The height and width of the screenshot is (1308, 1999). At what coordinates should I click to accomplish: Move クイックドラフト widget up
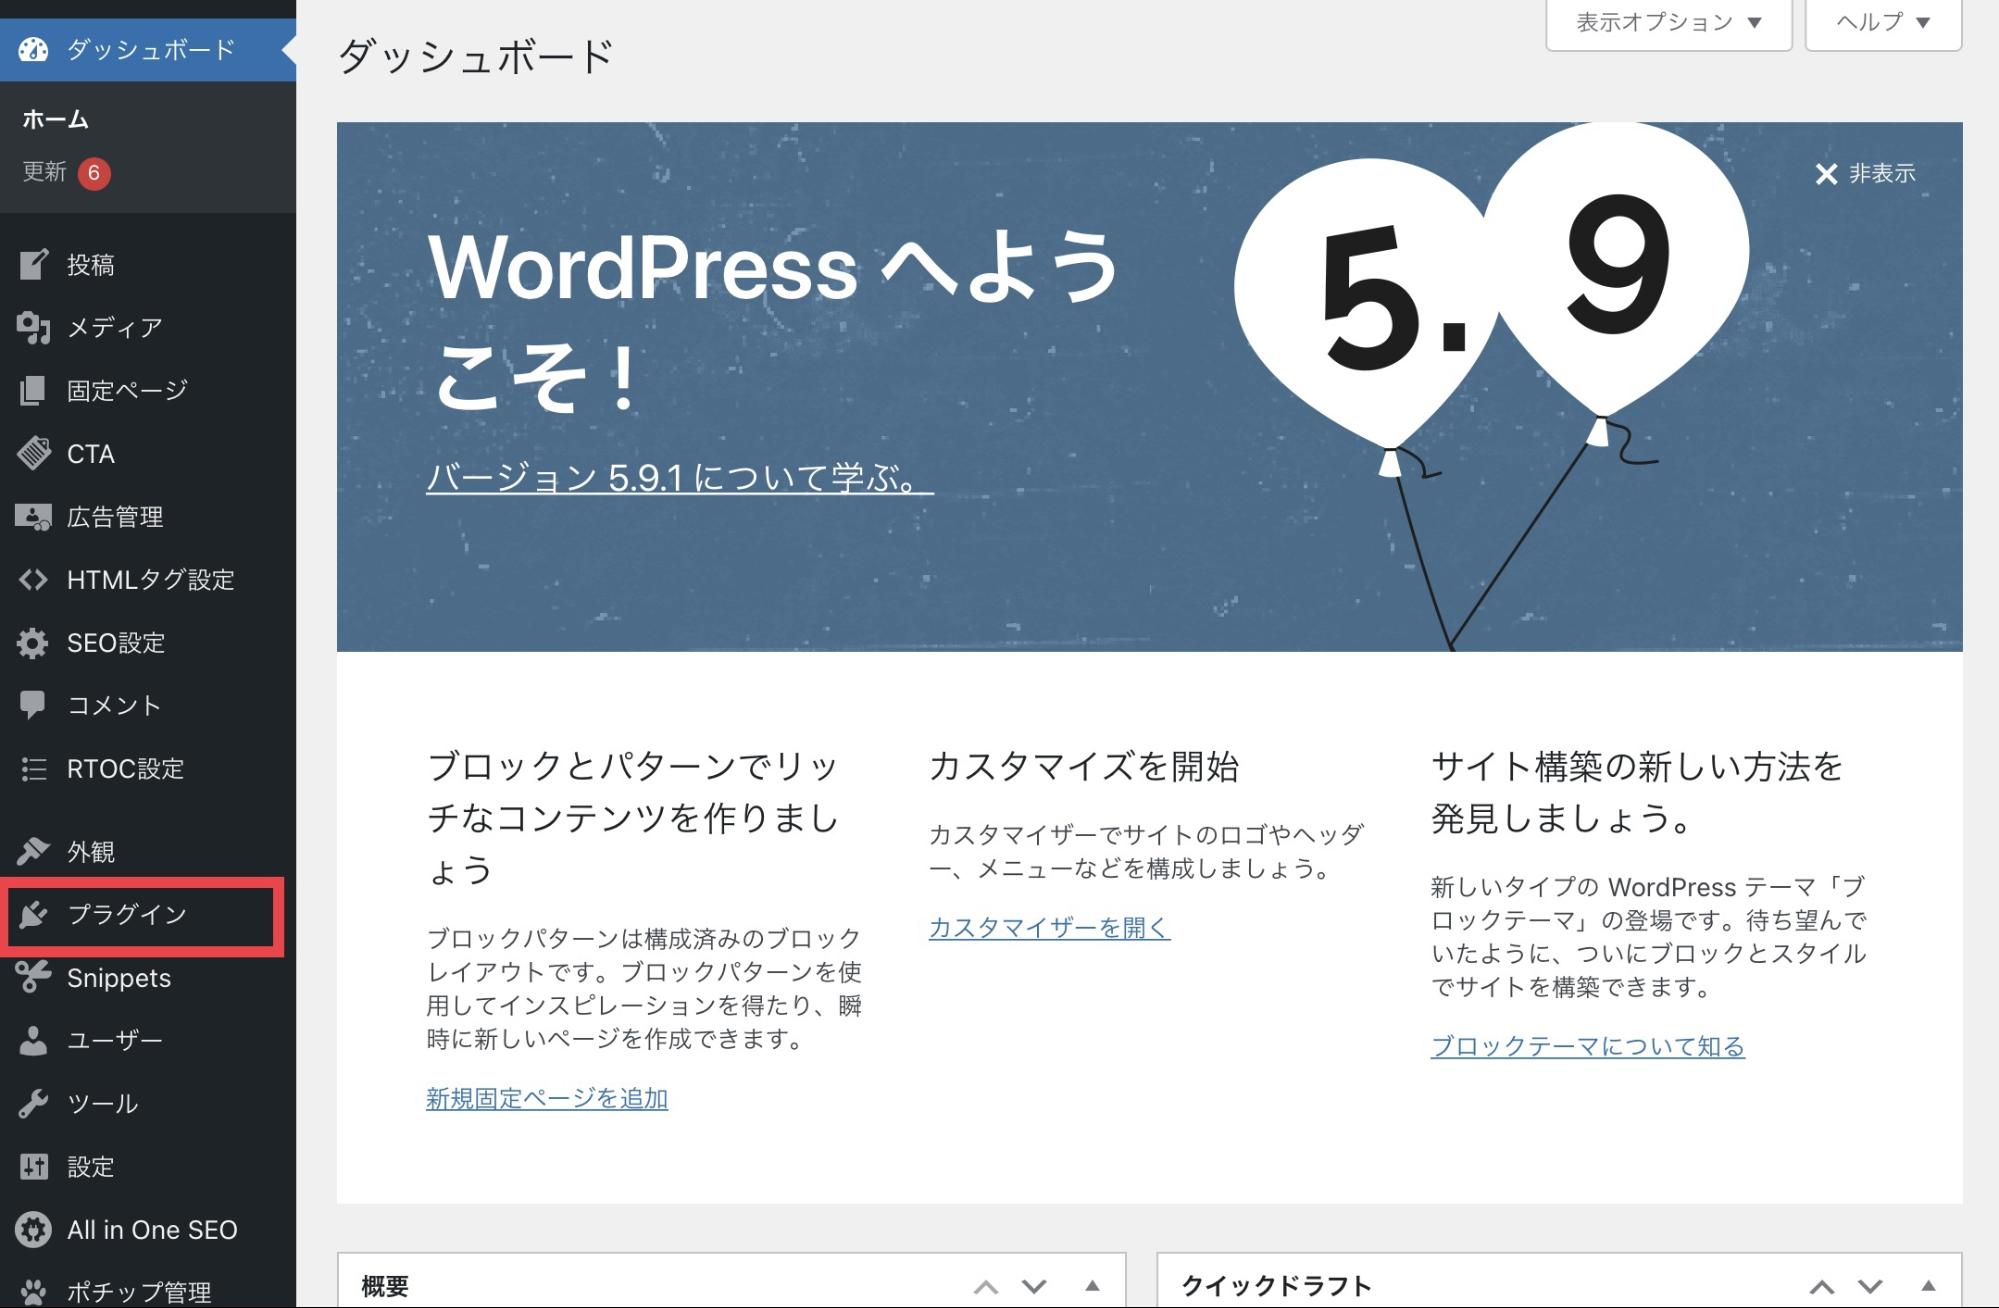[x=1822, y=1286]
